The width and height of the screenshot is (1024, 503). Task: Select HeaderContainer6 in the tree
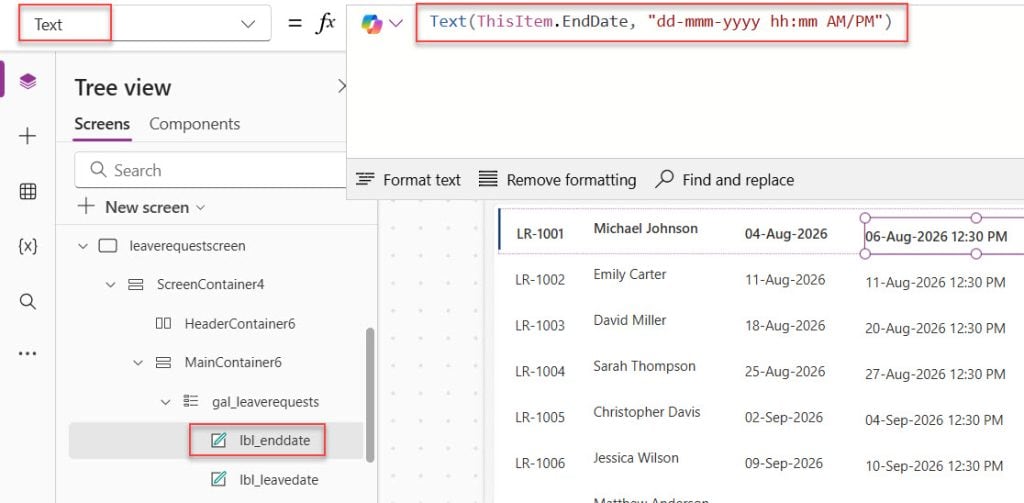pyautogui.click(x=240, y=323)
